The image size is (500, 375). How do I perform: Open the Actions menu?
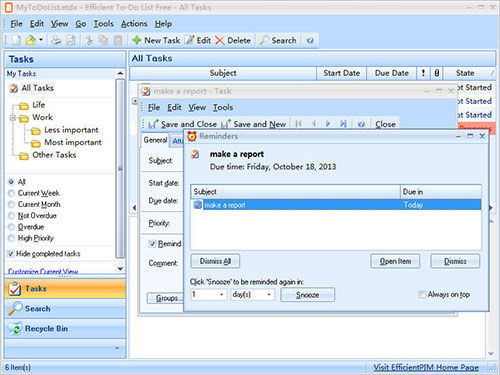point(134,24)
